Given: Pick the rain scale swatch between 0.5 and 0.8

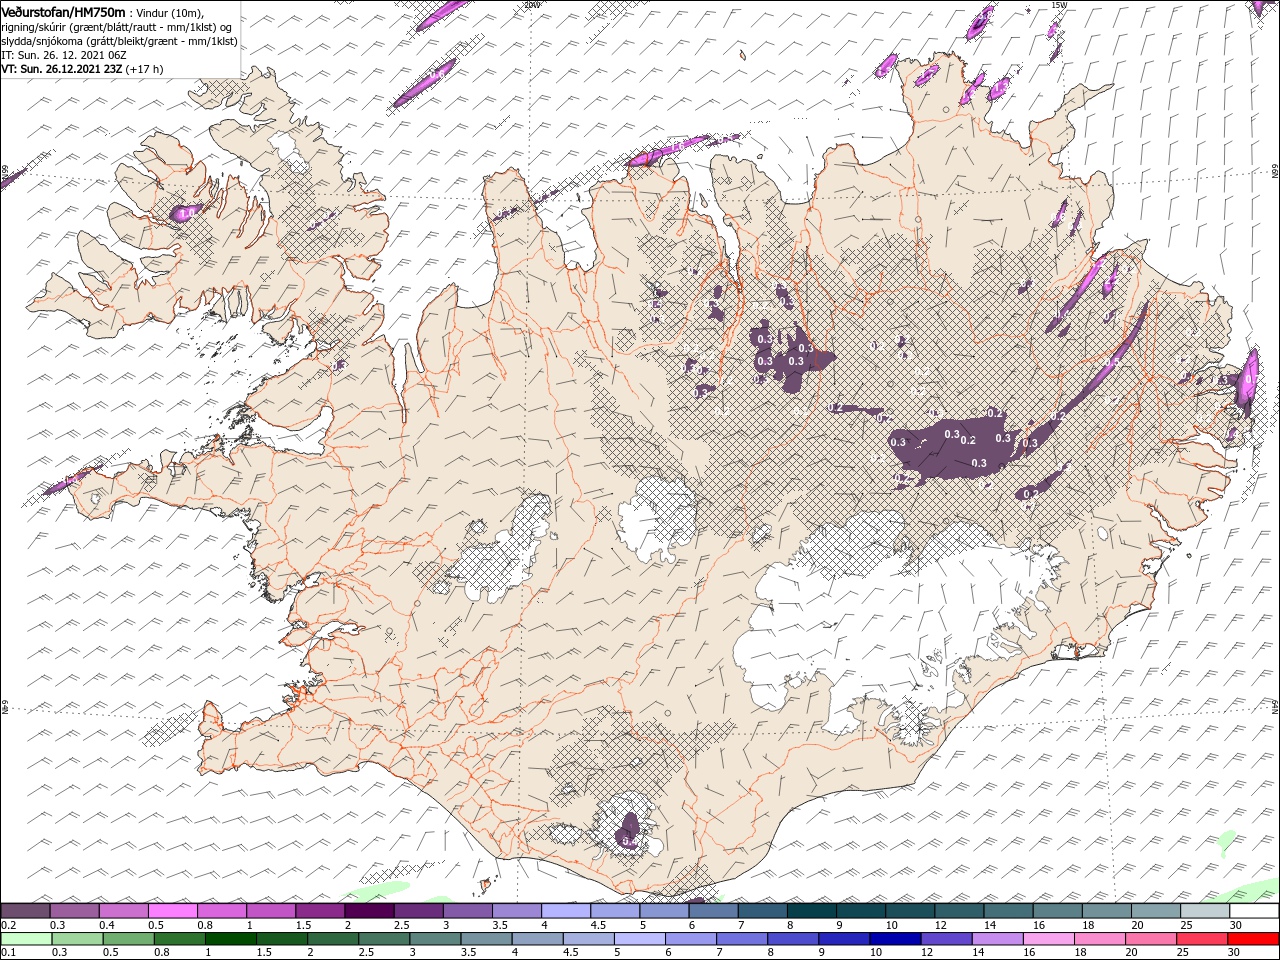Looking at the screenshot, I should (x=128, y=939).
